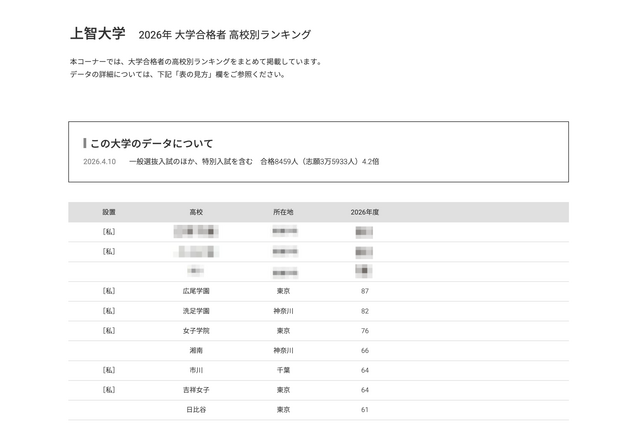
Task: Click 東京 in the 日比谷 row
Action: pyautogui.click(x=283, y=409)
